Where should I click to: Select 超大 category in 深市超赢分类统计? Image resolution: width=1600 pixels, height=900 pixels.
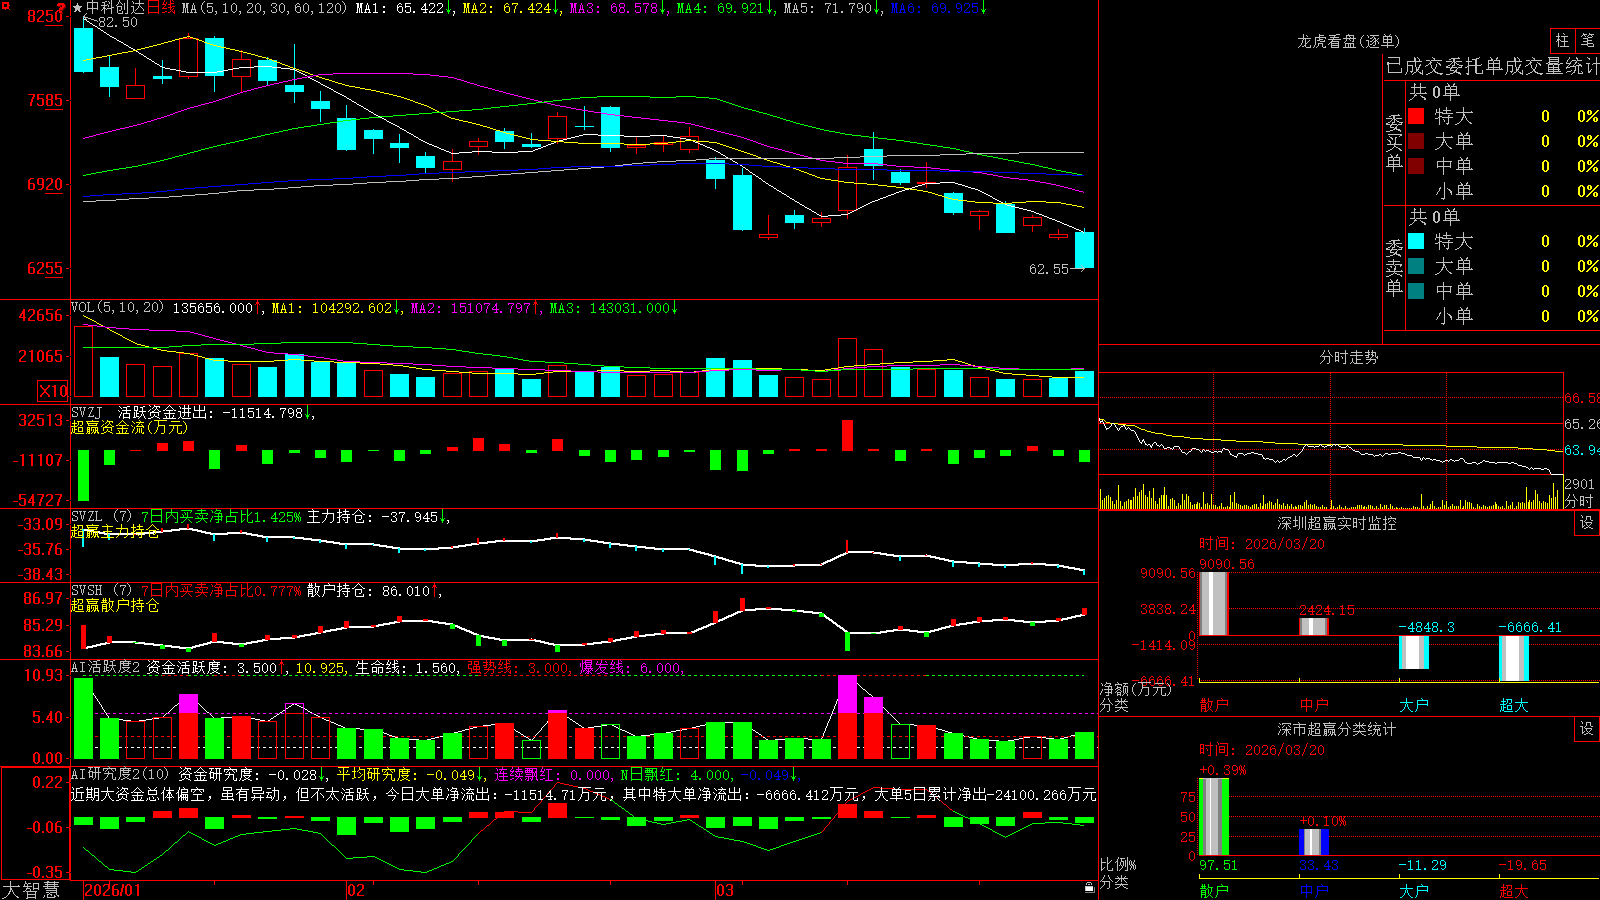[1514, 891]
